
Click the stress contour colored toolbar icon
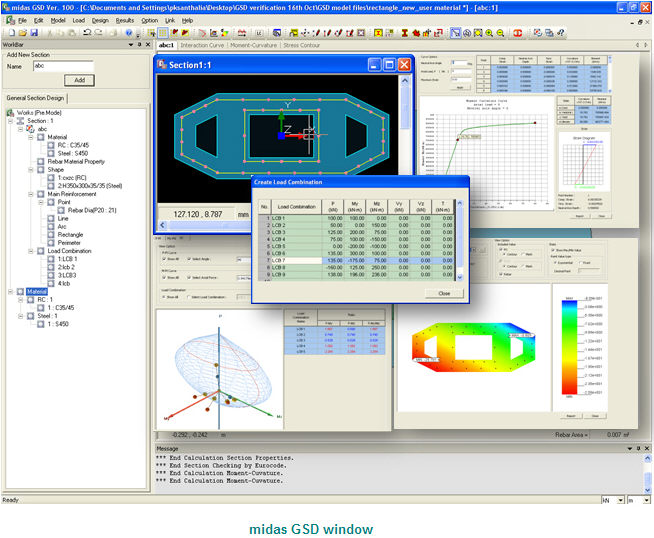[224, 33]
